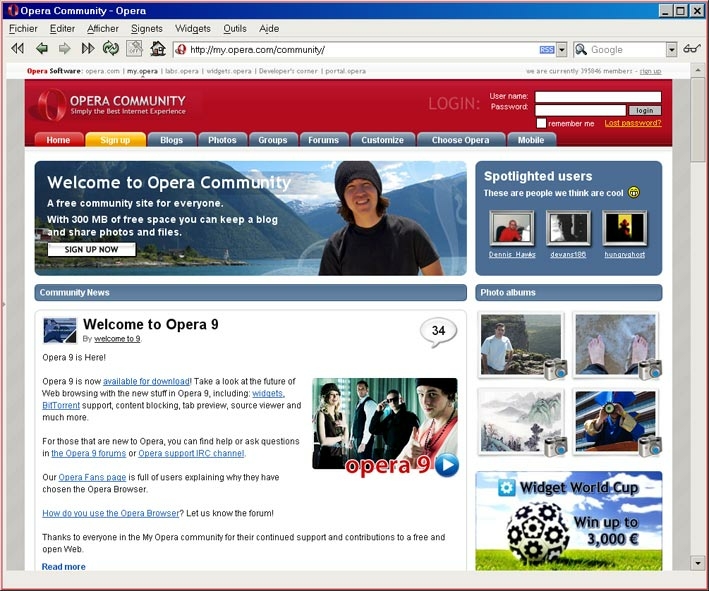Click the Rewind navigation icon
The height and width of the screenshot is (591, 709).
click(x=18, y=48)
